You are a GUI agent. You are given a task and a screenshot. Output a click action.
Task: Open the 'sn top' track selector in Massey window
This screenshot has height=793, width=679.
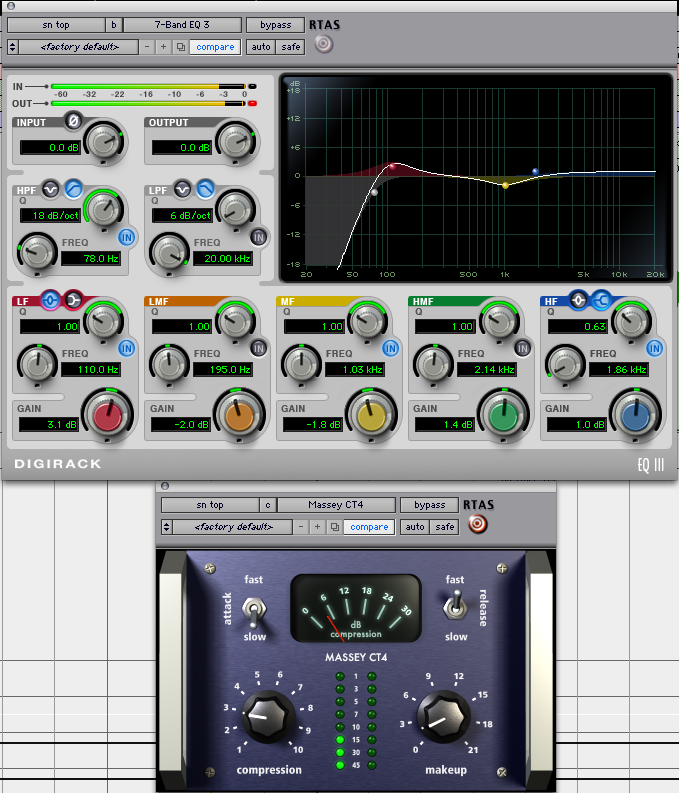(210, 505)
